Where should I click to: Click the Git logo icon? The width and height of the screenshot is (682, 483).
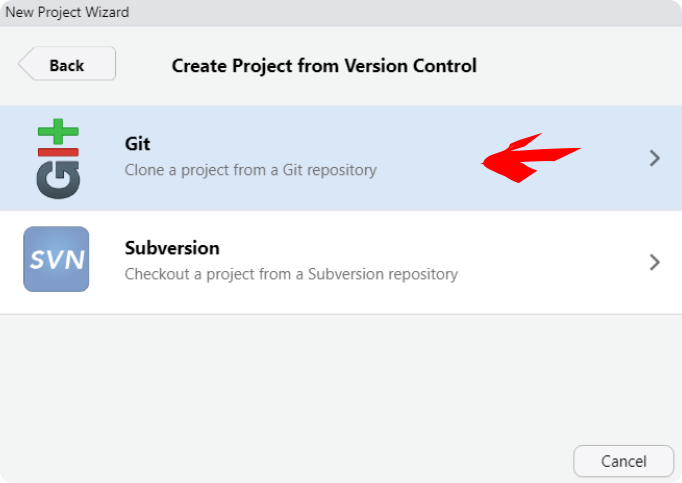tap(58, 158)
